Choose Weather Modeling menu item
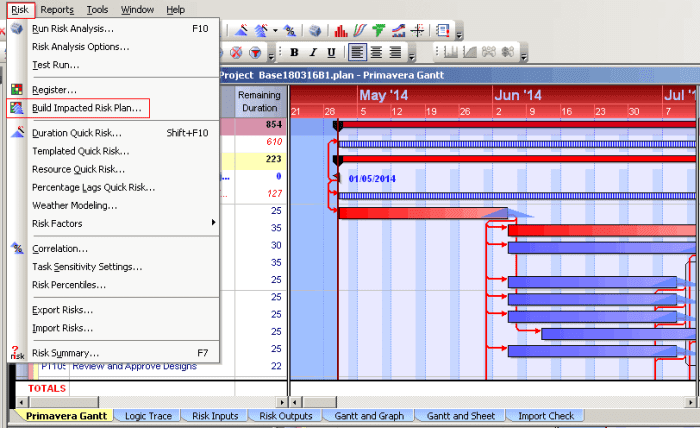Image resolution: width=700 pixels, height=428 pixels. 113,205
